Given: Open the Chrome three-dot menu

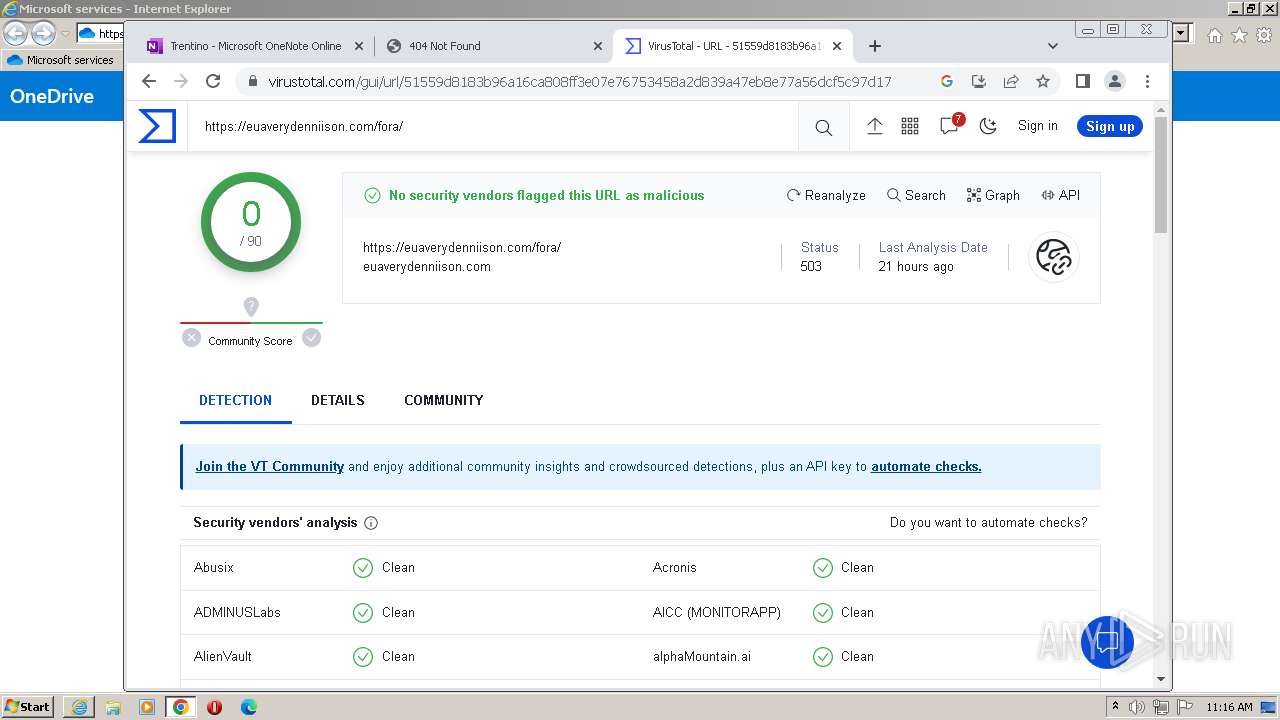Looking at the screenshot, I should point(1147,81).
